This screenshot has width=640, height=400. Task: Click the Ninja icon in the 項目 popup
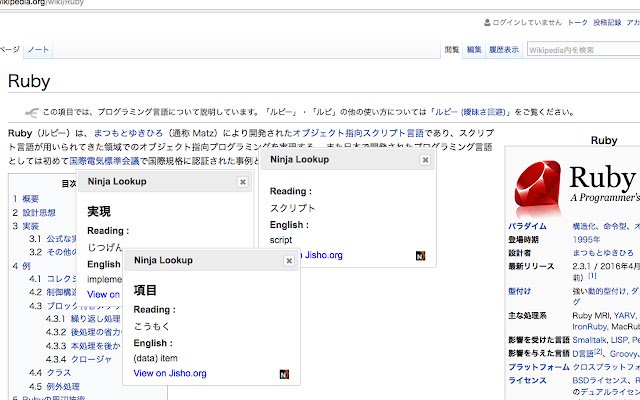point(284,374)
